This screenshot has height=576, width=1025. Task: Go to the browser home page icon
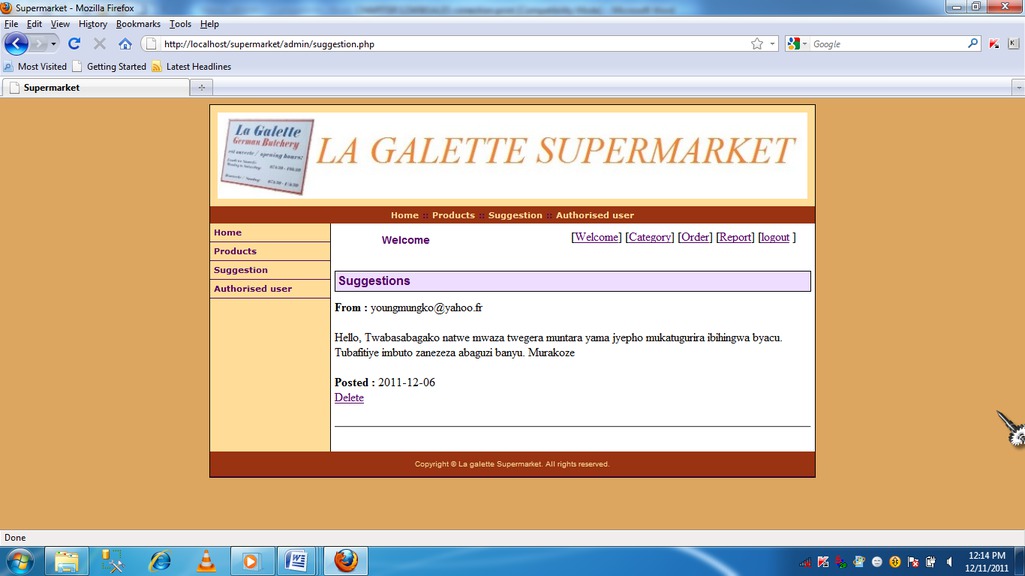click(125, 44)
